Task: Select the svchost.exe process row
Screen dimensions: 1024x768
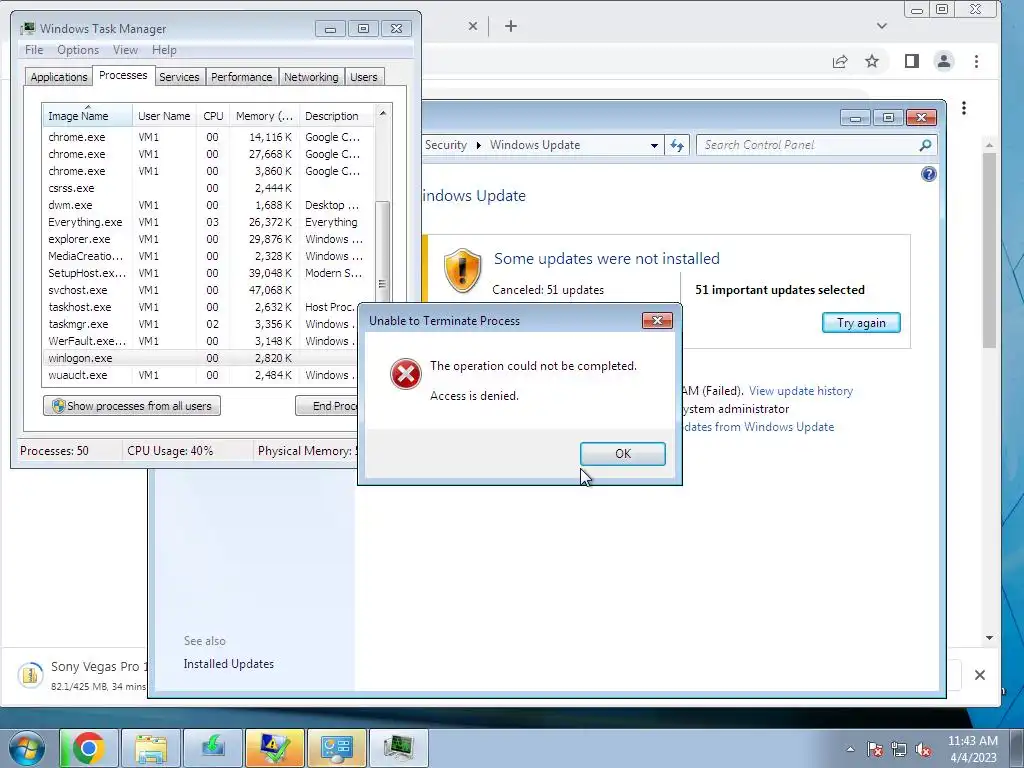Action: click(x=209, y=290)
